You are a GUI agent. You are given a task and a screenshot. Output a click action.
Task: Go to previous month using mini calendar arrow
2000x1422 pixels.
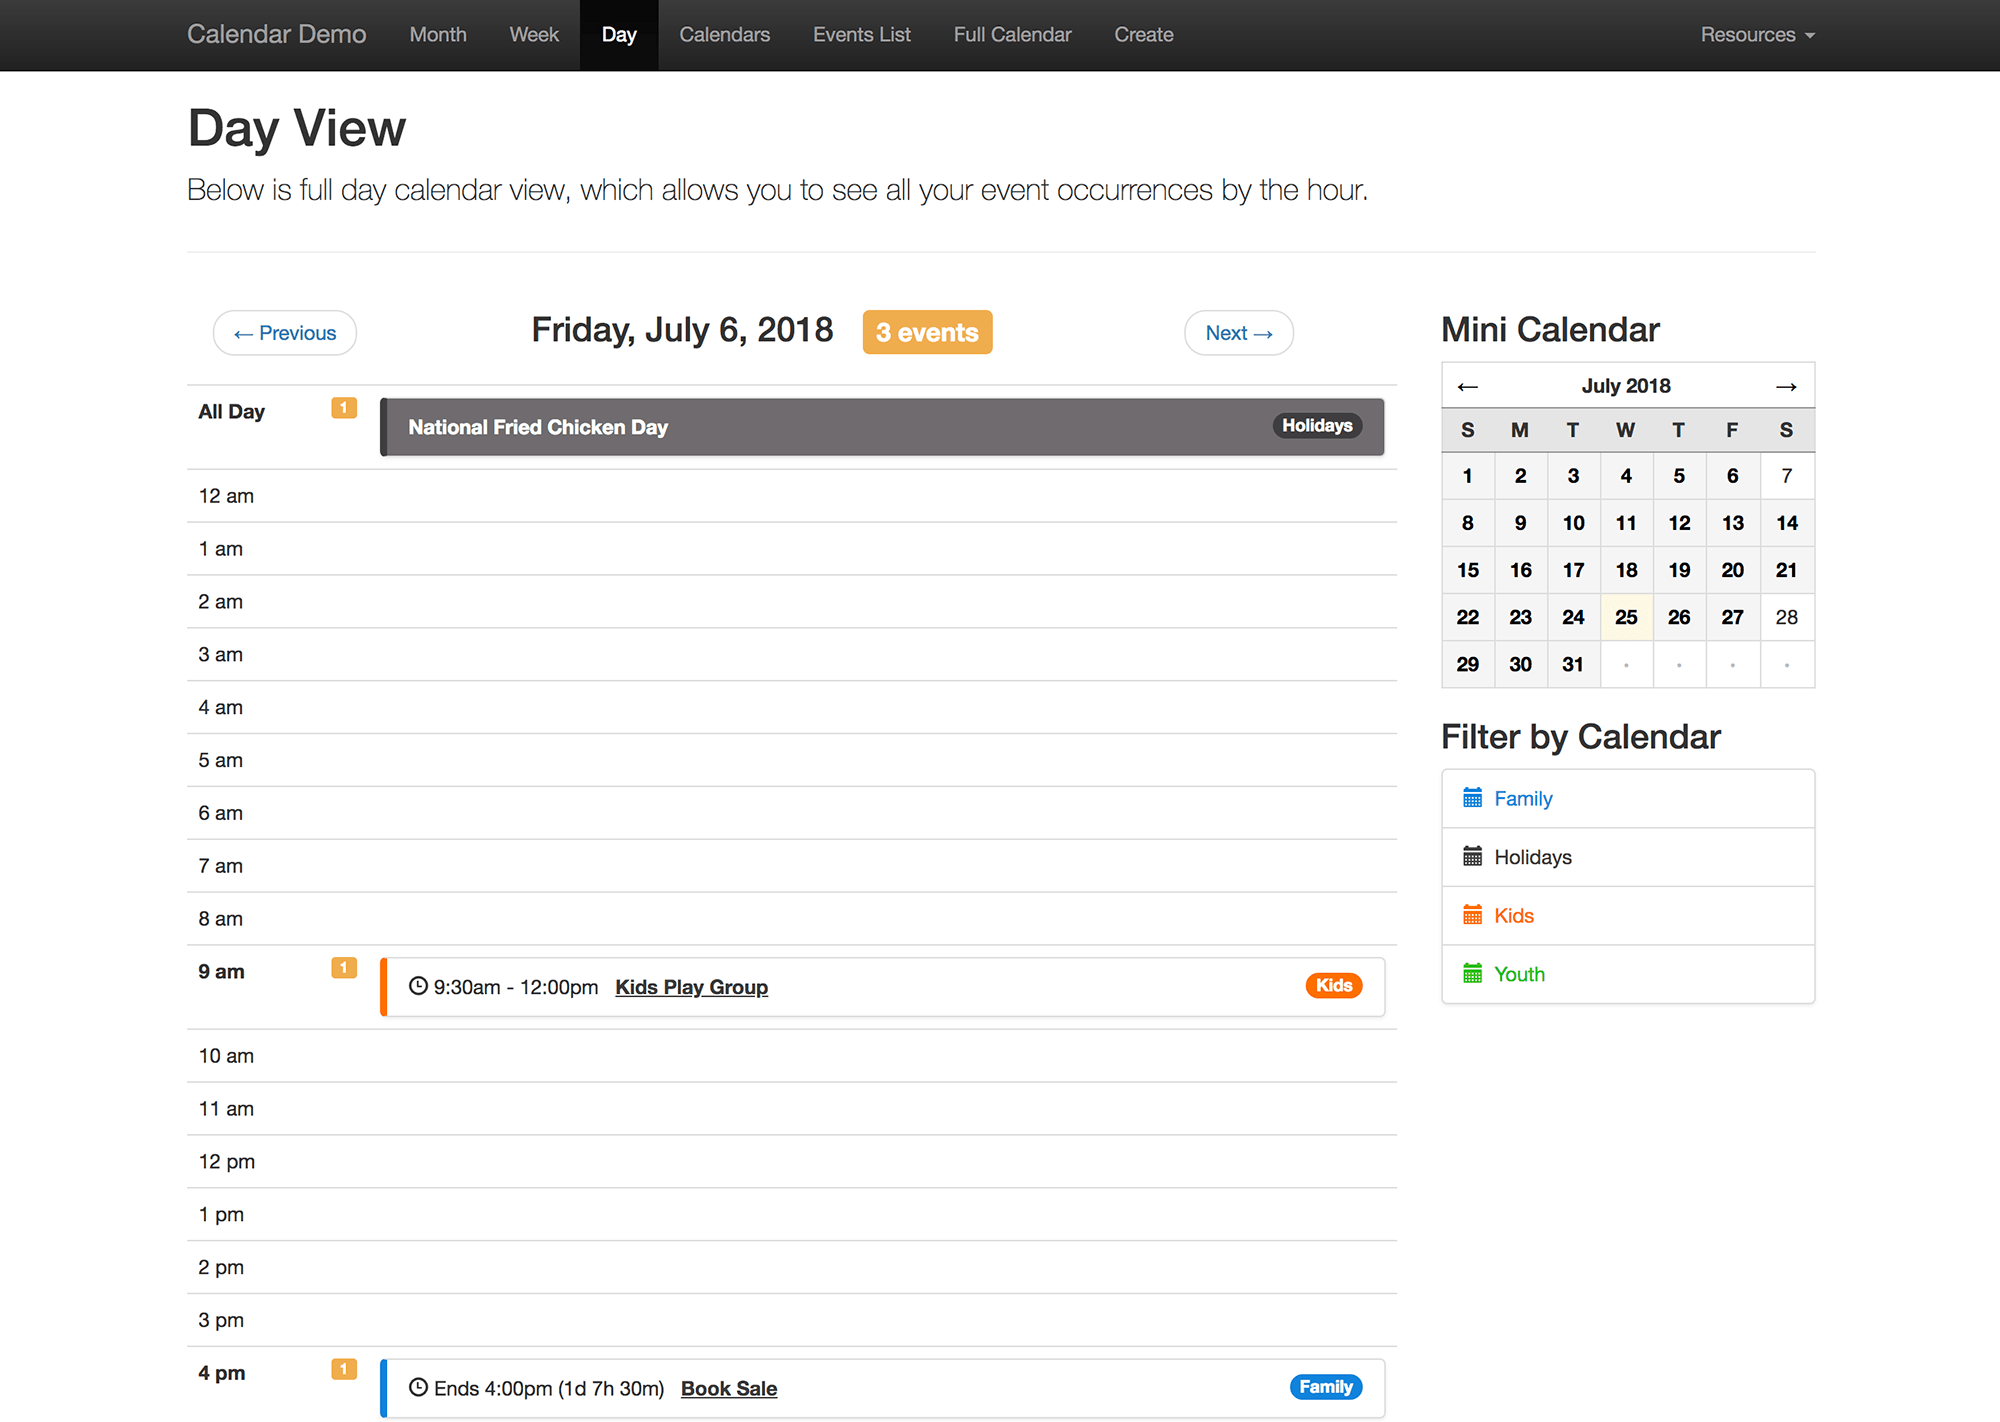1468,385
